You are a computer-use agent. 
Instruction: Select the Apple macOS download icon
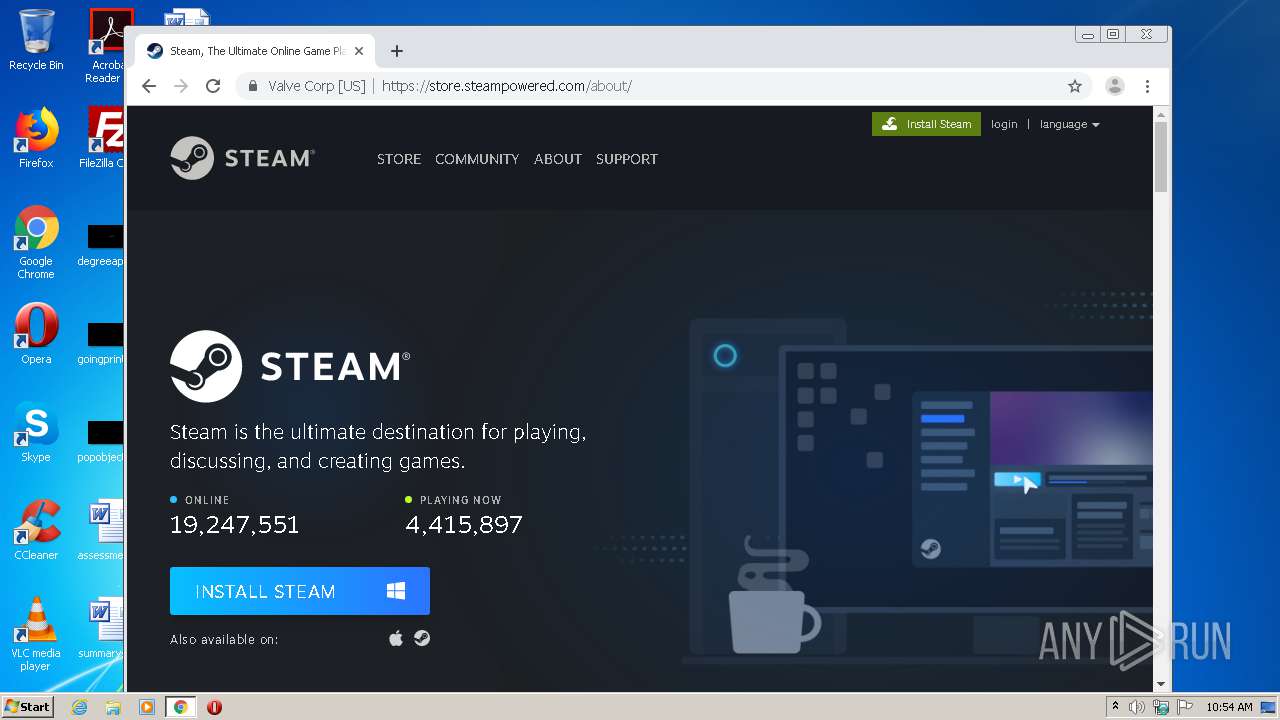(396, 638)
